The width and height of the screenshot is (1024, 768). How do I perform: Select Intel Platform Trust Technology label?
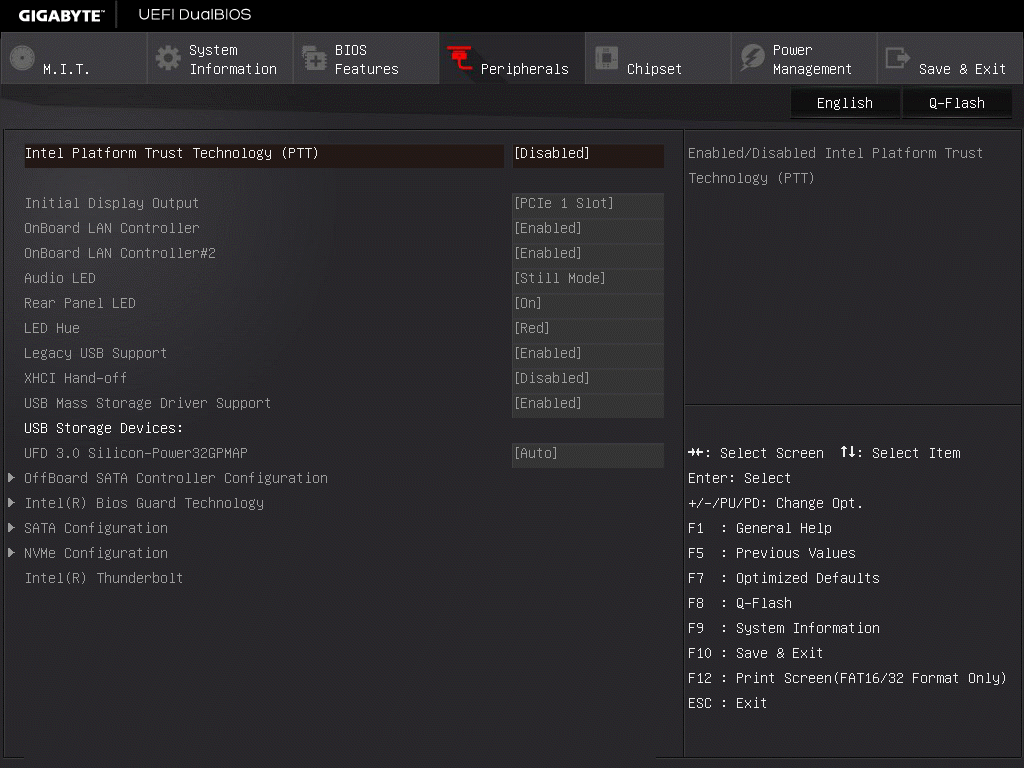(172, 153)
